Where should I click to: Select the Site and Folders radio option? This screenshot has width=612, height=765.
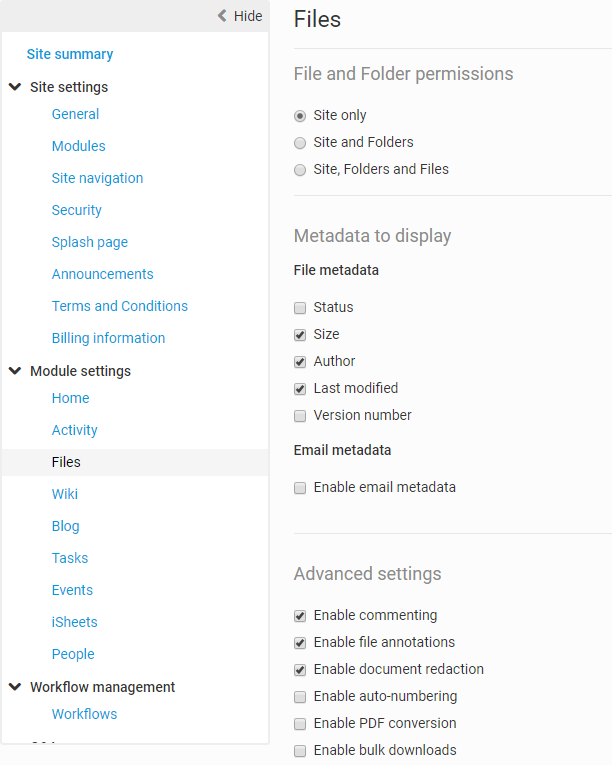(x=300, y=143)
